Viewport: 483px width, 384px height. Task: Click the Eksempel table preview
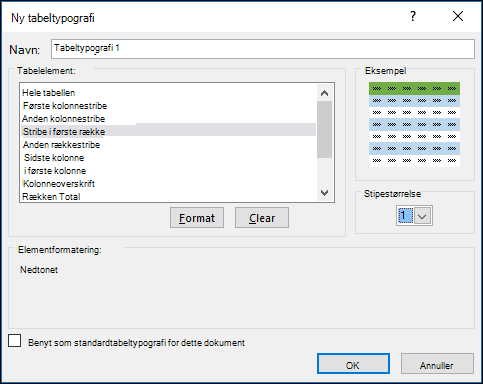point(414,124)
